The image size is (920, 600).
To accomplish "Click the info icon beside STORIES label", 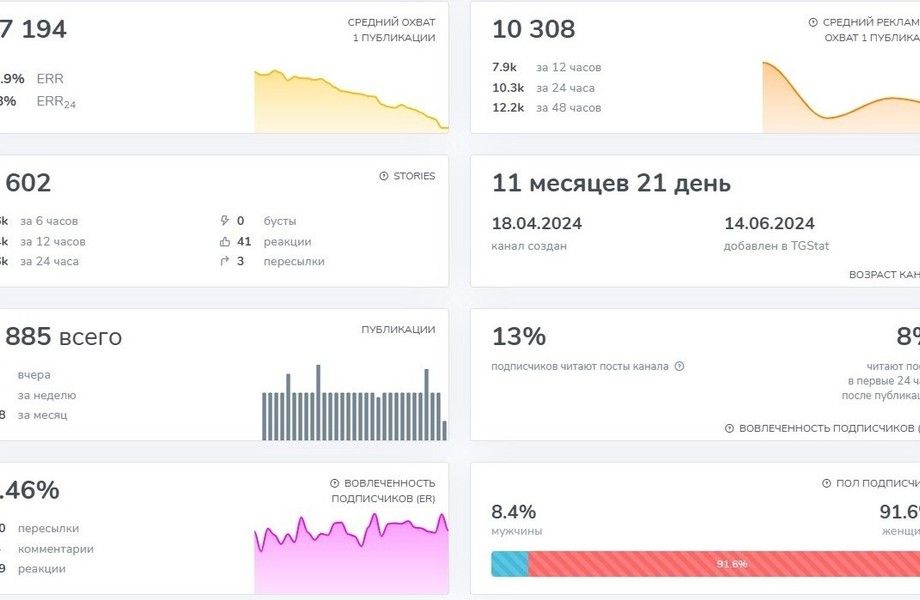I will (x=384, y=176).
